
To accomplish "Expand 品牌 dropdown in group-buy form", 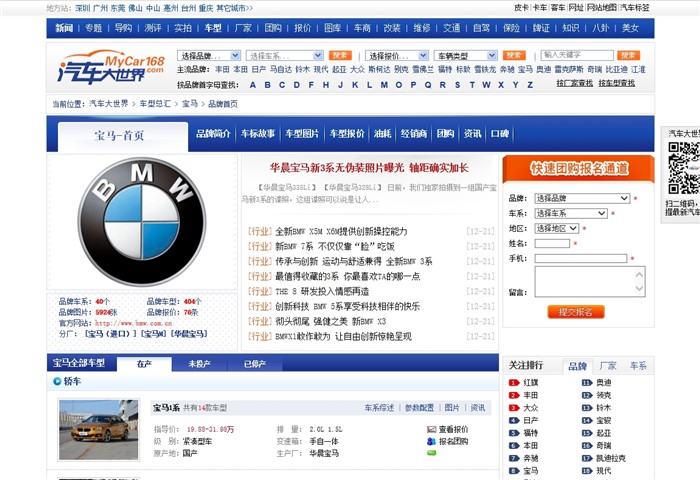I will (x=582, y=198).
